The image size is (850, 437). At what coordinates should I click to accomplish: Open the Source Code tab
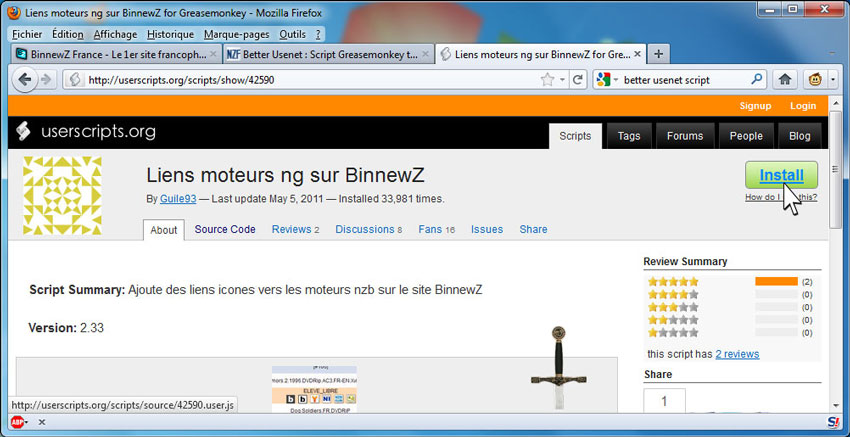[225, 229]
